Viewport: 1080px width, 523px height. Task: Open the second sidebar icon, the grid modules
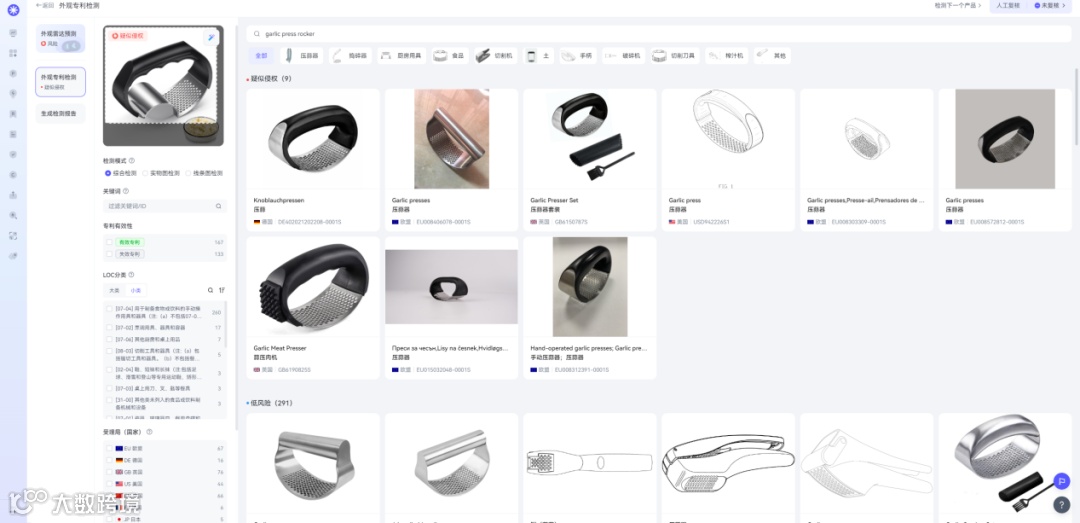(x=13, y=53)
